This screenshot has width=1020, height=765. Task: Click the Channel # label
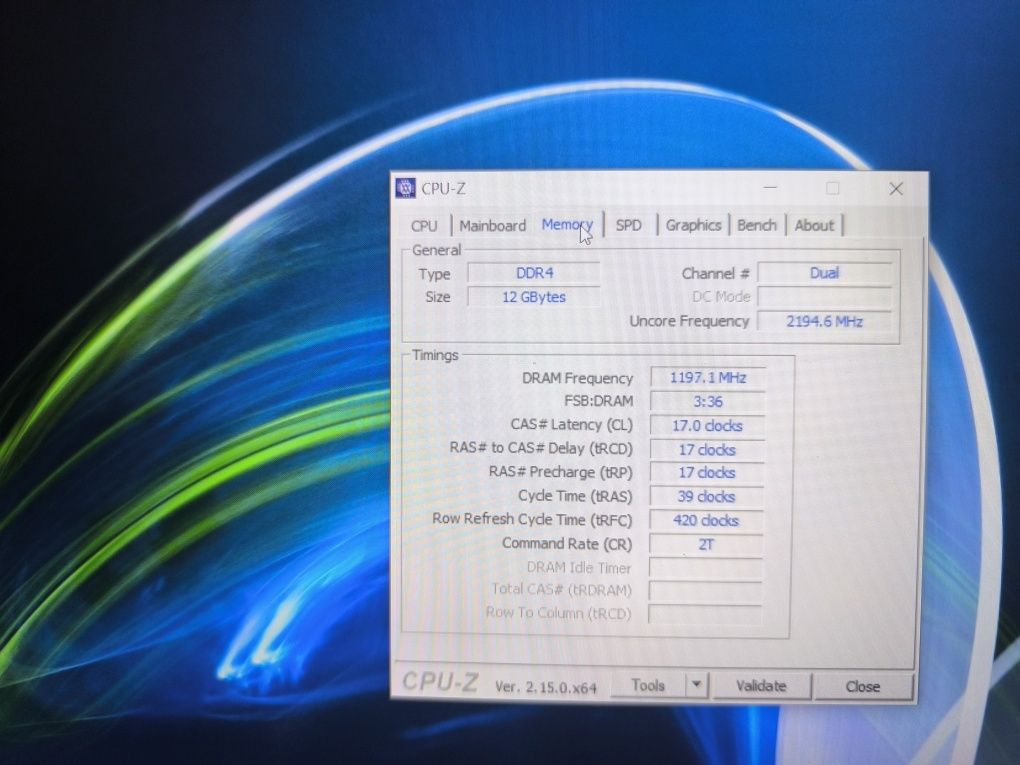tap(716, 274)
